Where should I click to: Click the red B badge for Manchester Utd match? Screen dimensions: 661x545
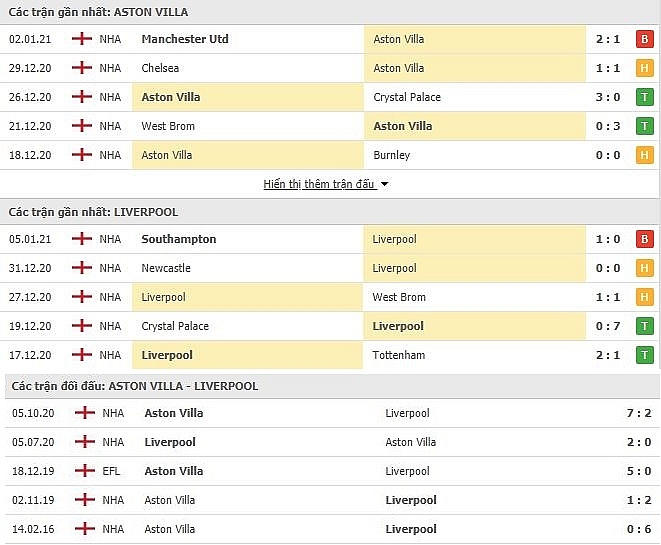tap(644, 39)
